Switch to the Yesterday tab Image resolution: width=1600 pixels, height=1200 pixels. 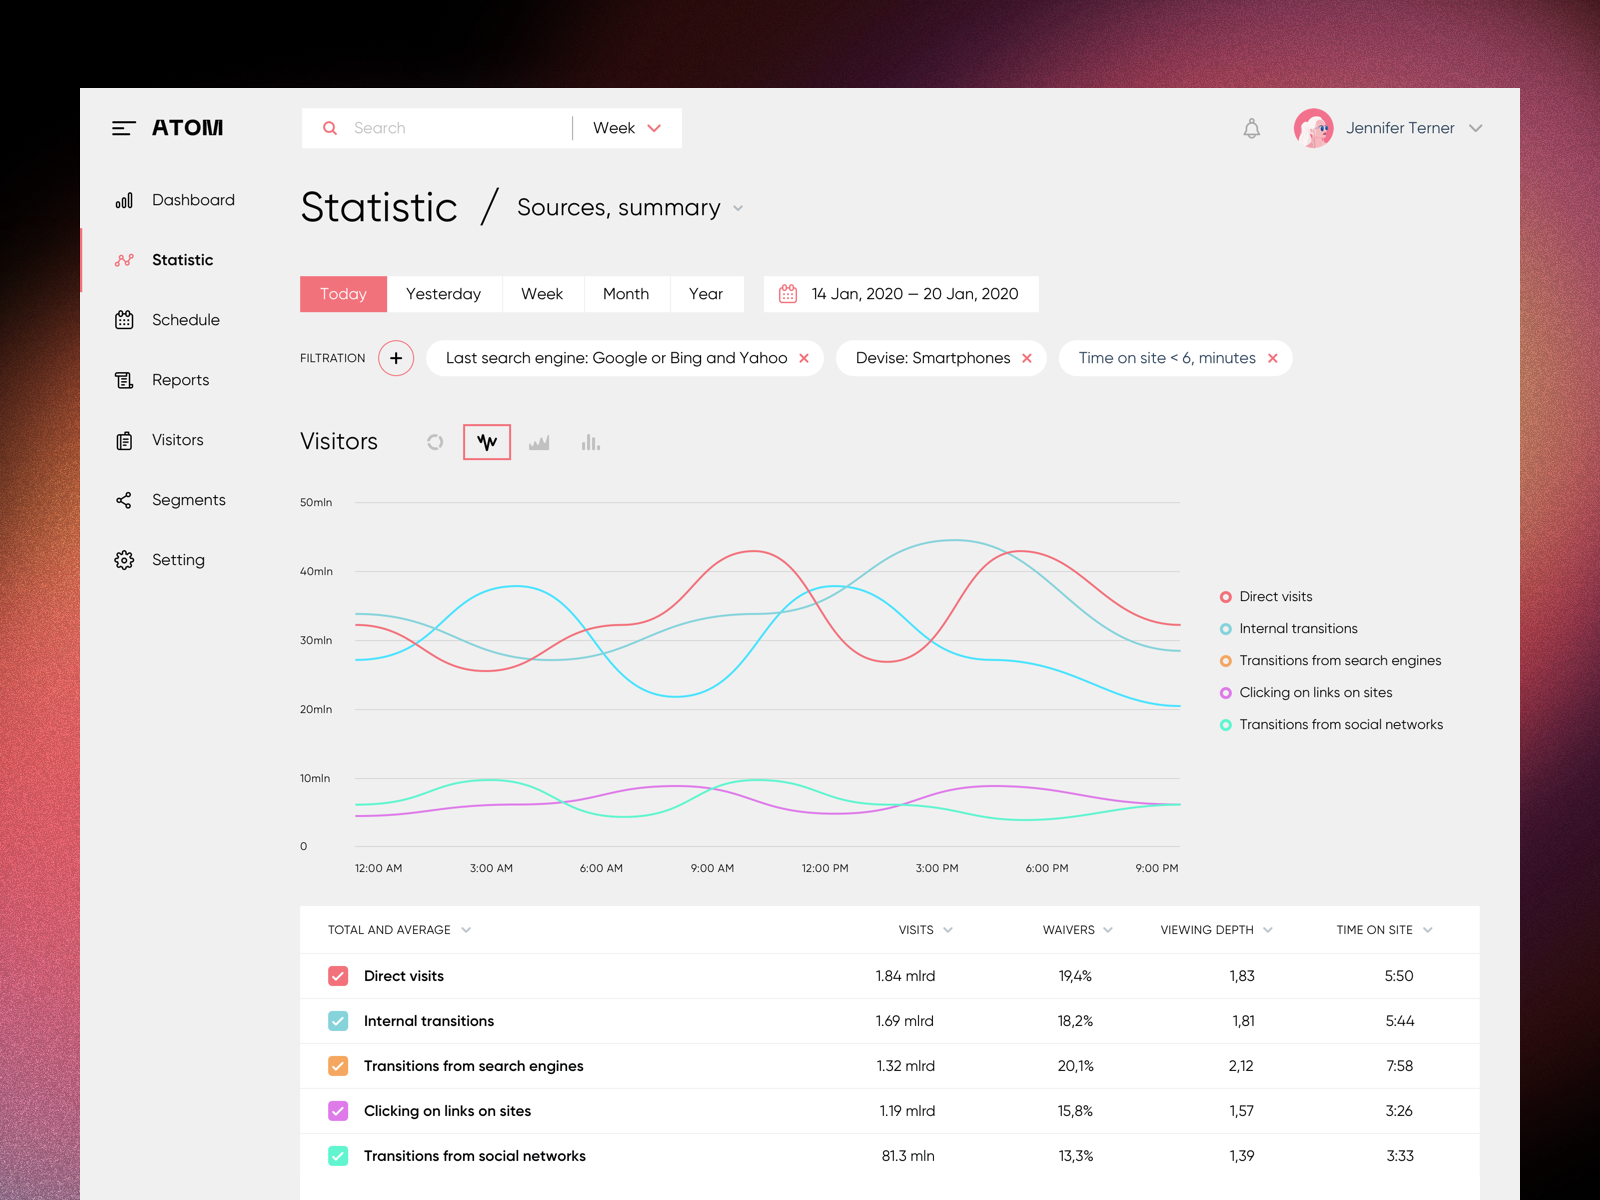coord(443,293)
